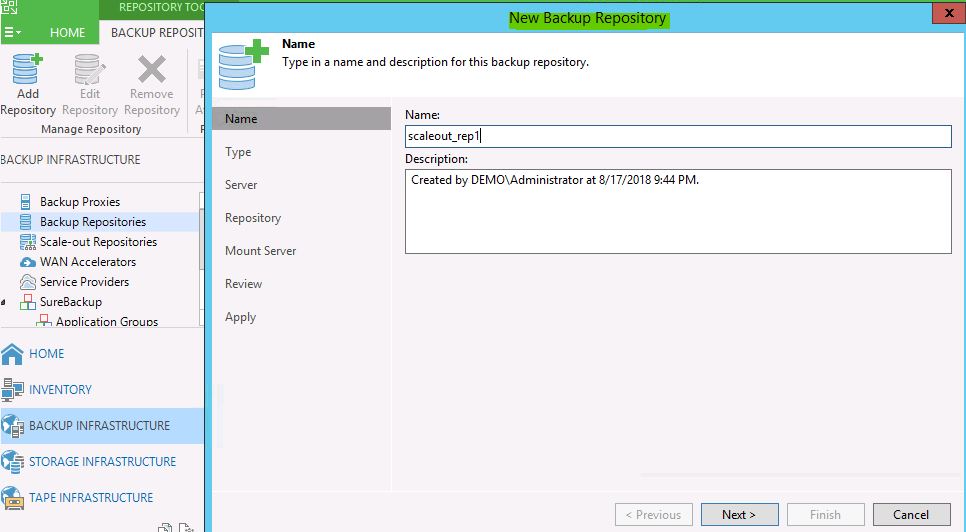Select Backup Repositories tree icon

point(25,222)
